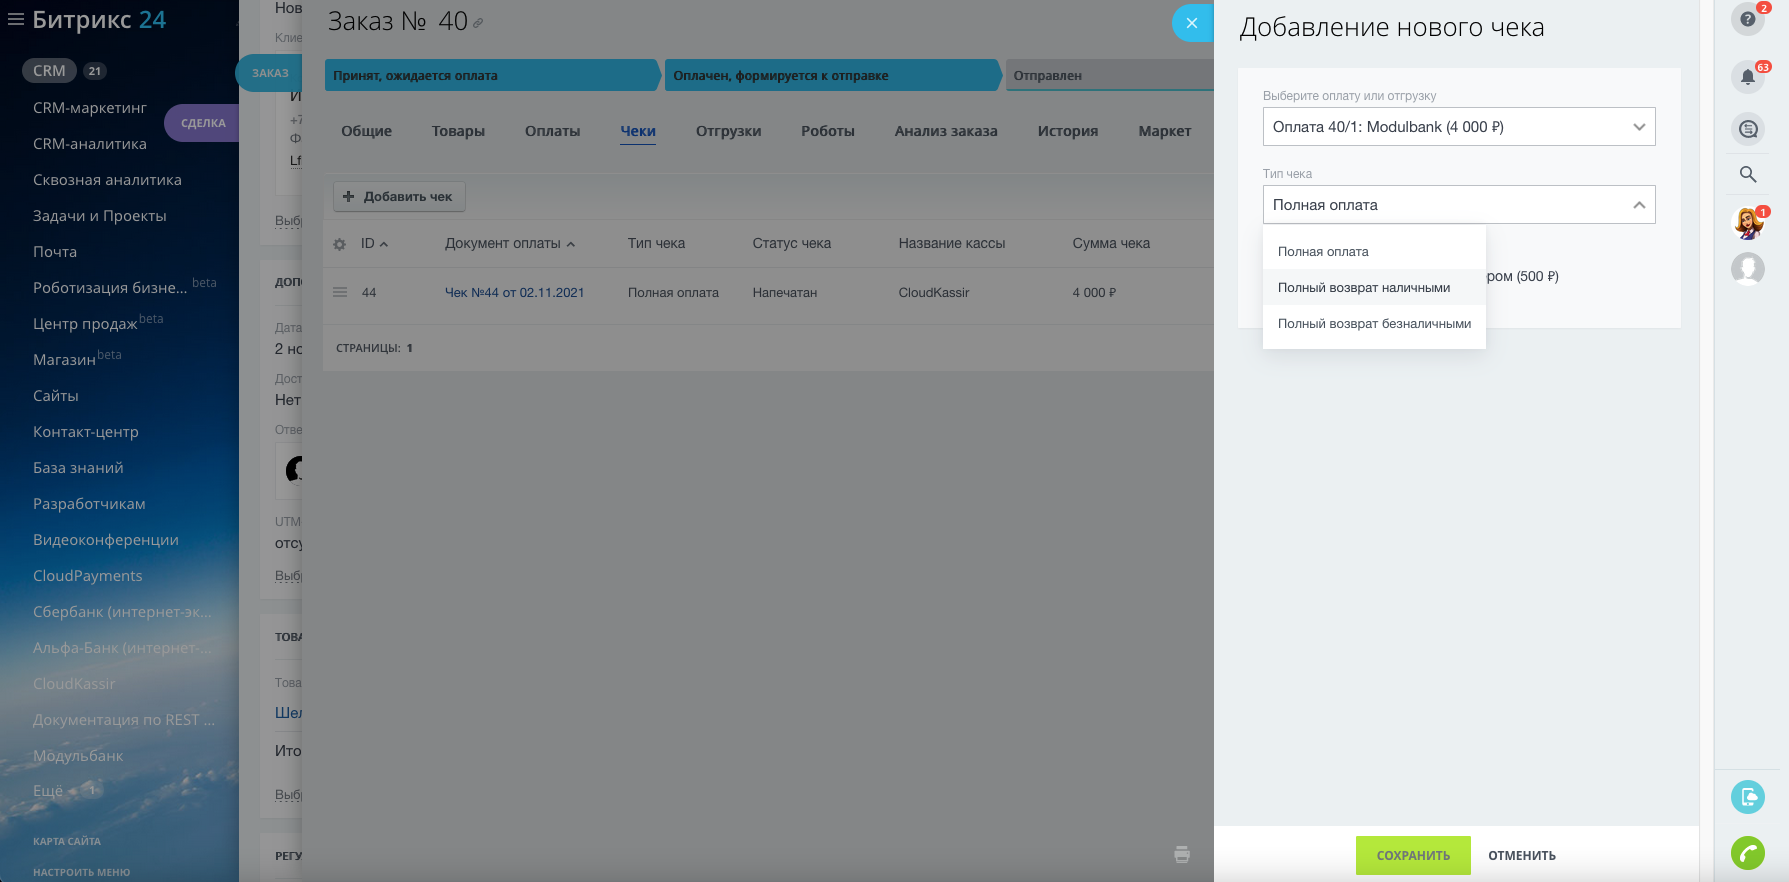Switch to the Товары tab
1789x882 pixels.
coord(458,131)
